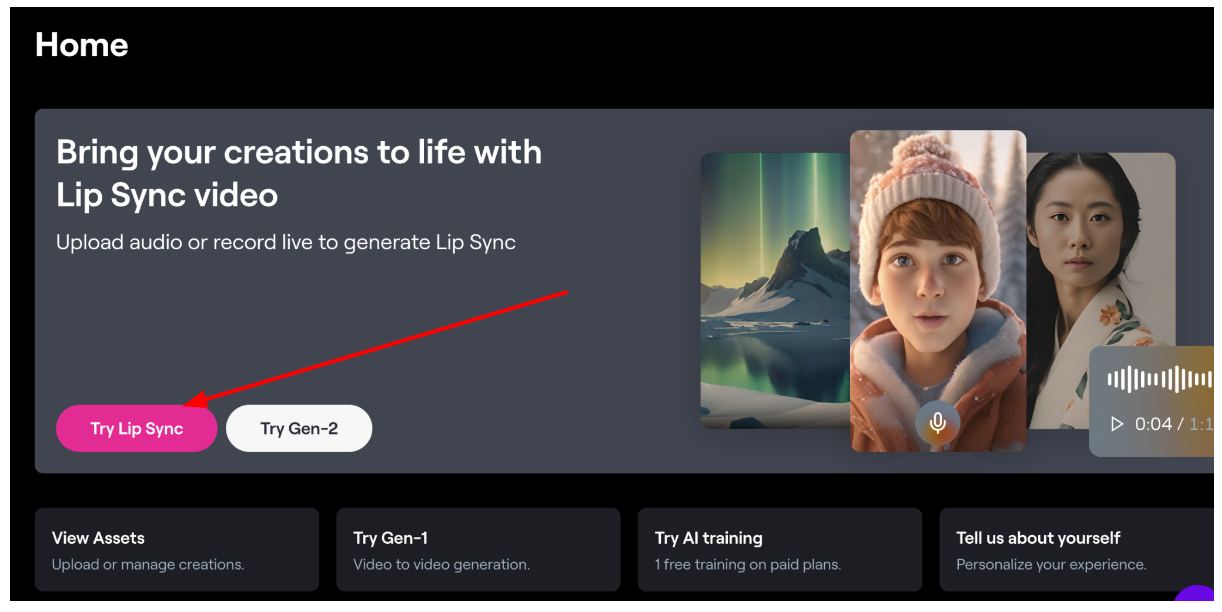Click the 0:04 elapsed time readout
Viewport: 1222px width, 612px height.
[1153, 424]
